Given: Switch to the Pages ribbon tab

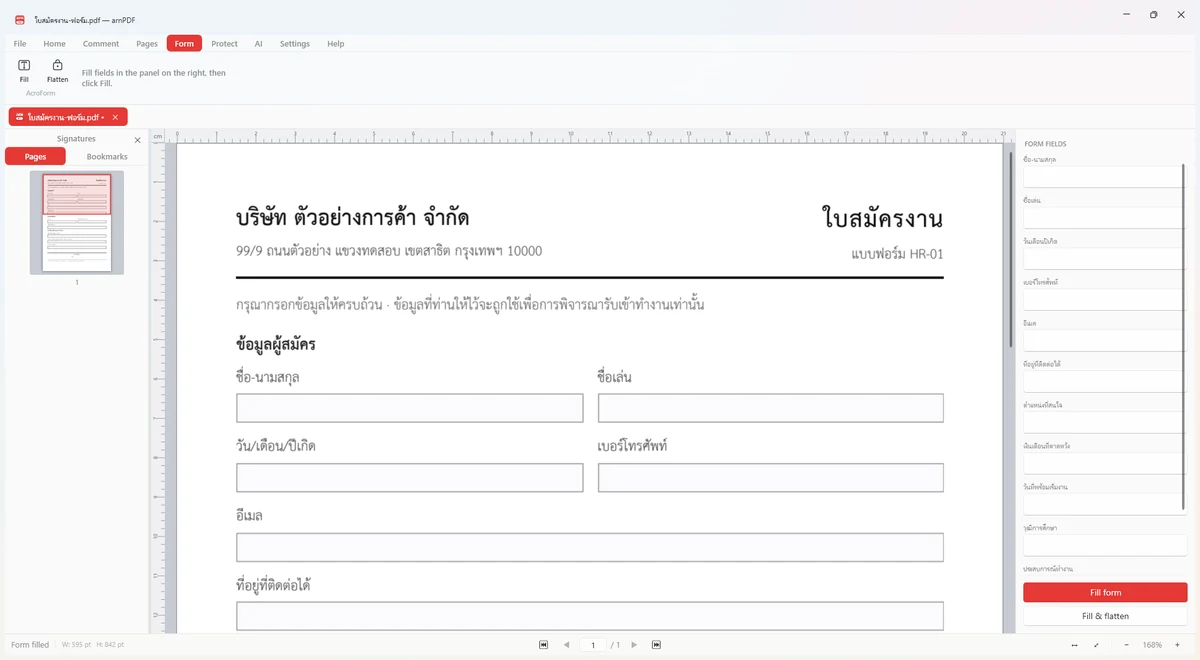Looking at the screenshot, I should pyautogui.click(x=147, y=44).
